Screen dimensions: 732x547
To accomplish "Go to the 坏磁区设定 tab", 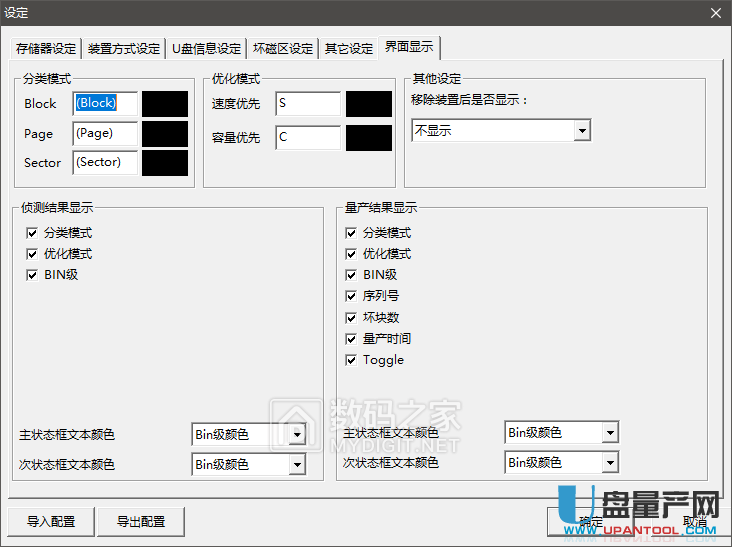I will pyautogui.click(x=283, y=49).
